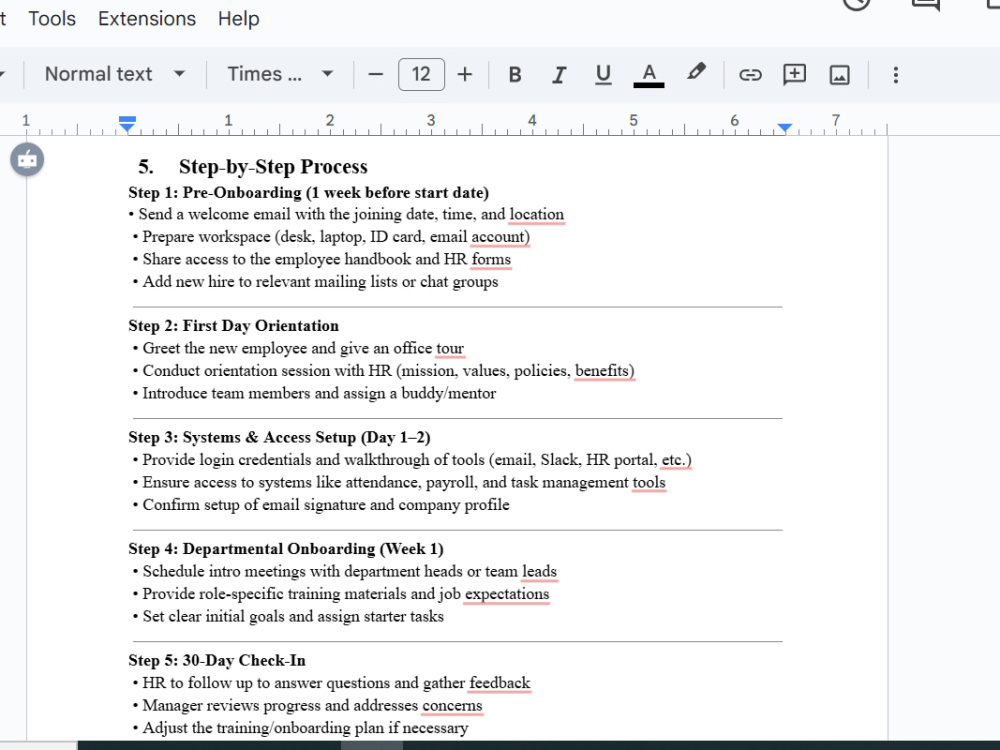
Task: Toggle italic formatting
Action: [559, 75]
